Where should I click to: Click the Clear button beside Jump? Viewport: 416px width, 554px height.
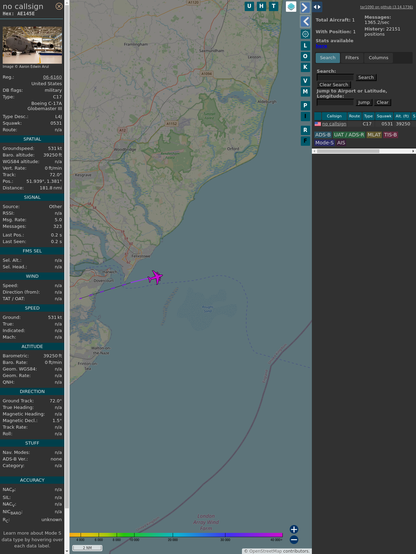(x=382, y=102)
